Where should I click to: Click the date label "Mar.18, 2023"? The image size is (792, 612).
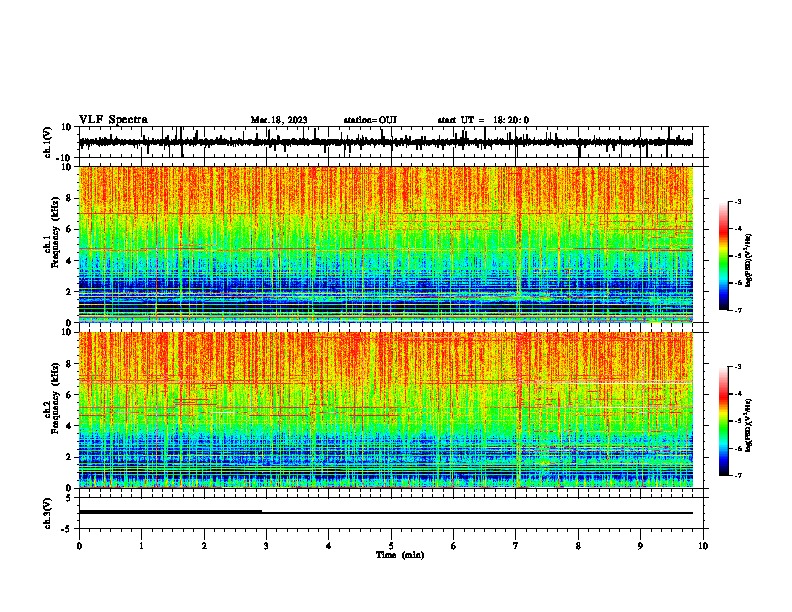(x=279, y=120)
